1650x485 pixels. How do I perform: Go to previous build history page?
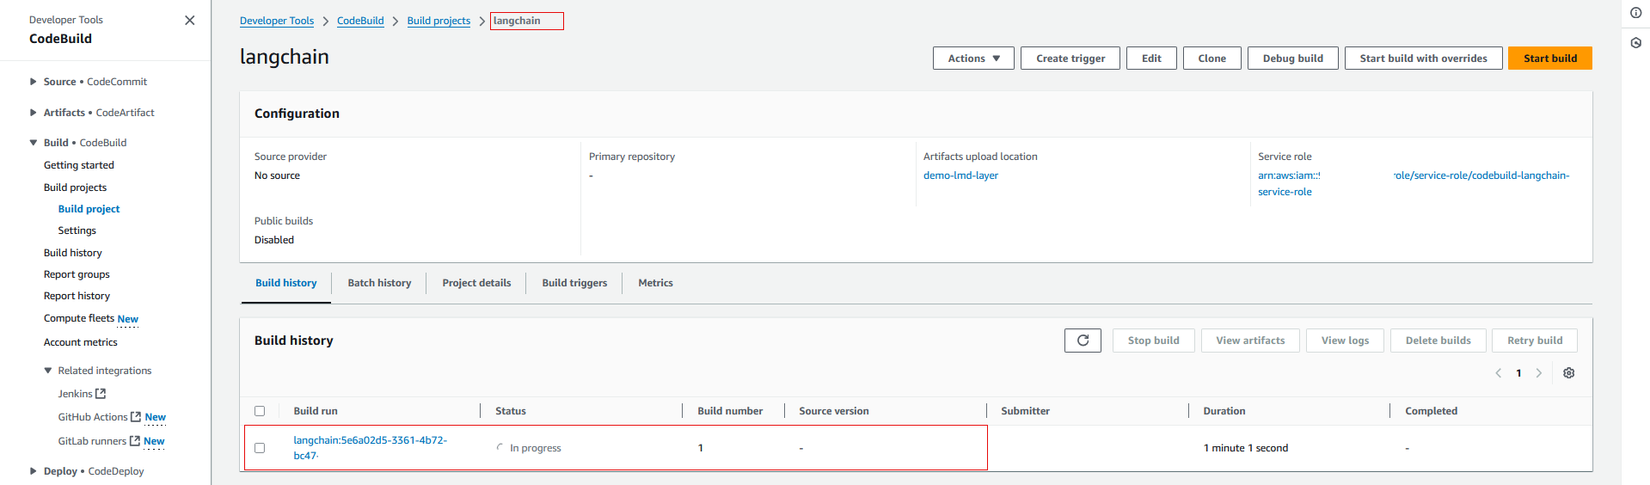tap(1498, 373)
